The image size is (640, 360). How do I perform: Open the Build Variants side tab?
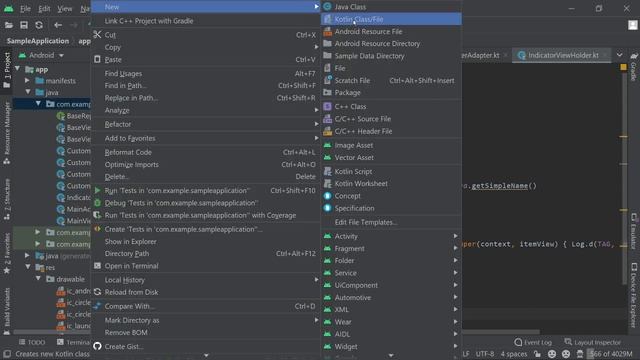click(x=7, y=311)
